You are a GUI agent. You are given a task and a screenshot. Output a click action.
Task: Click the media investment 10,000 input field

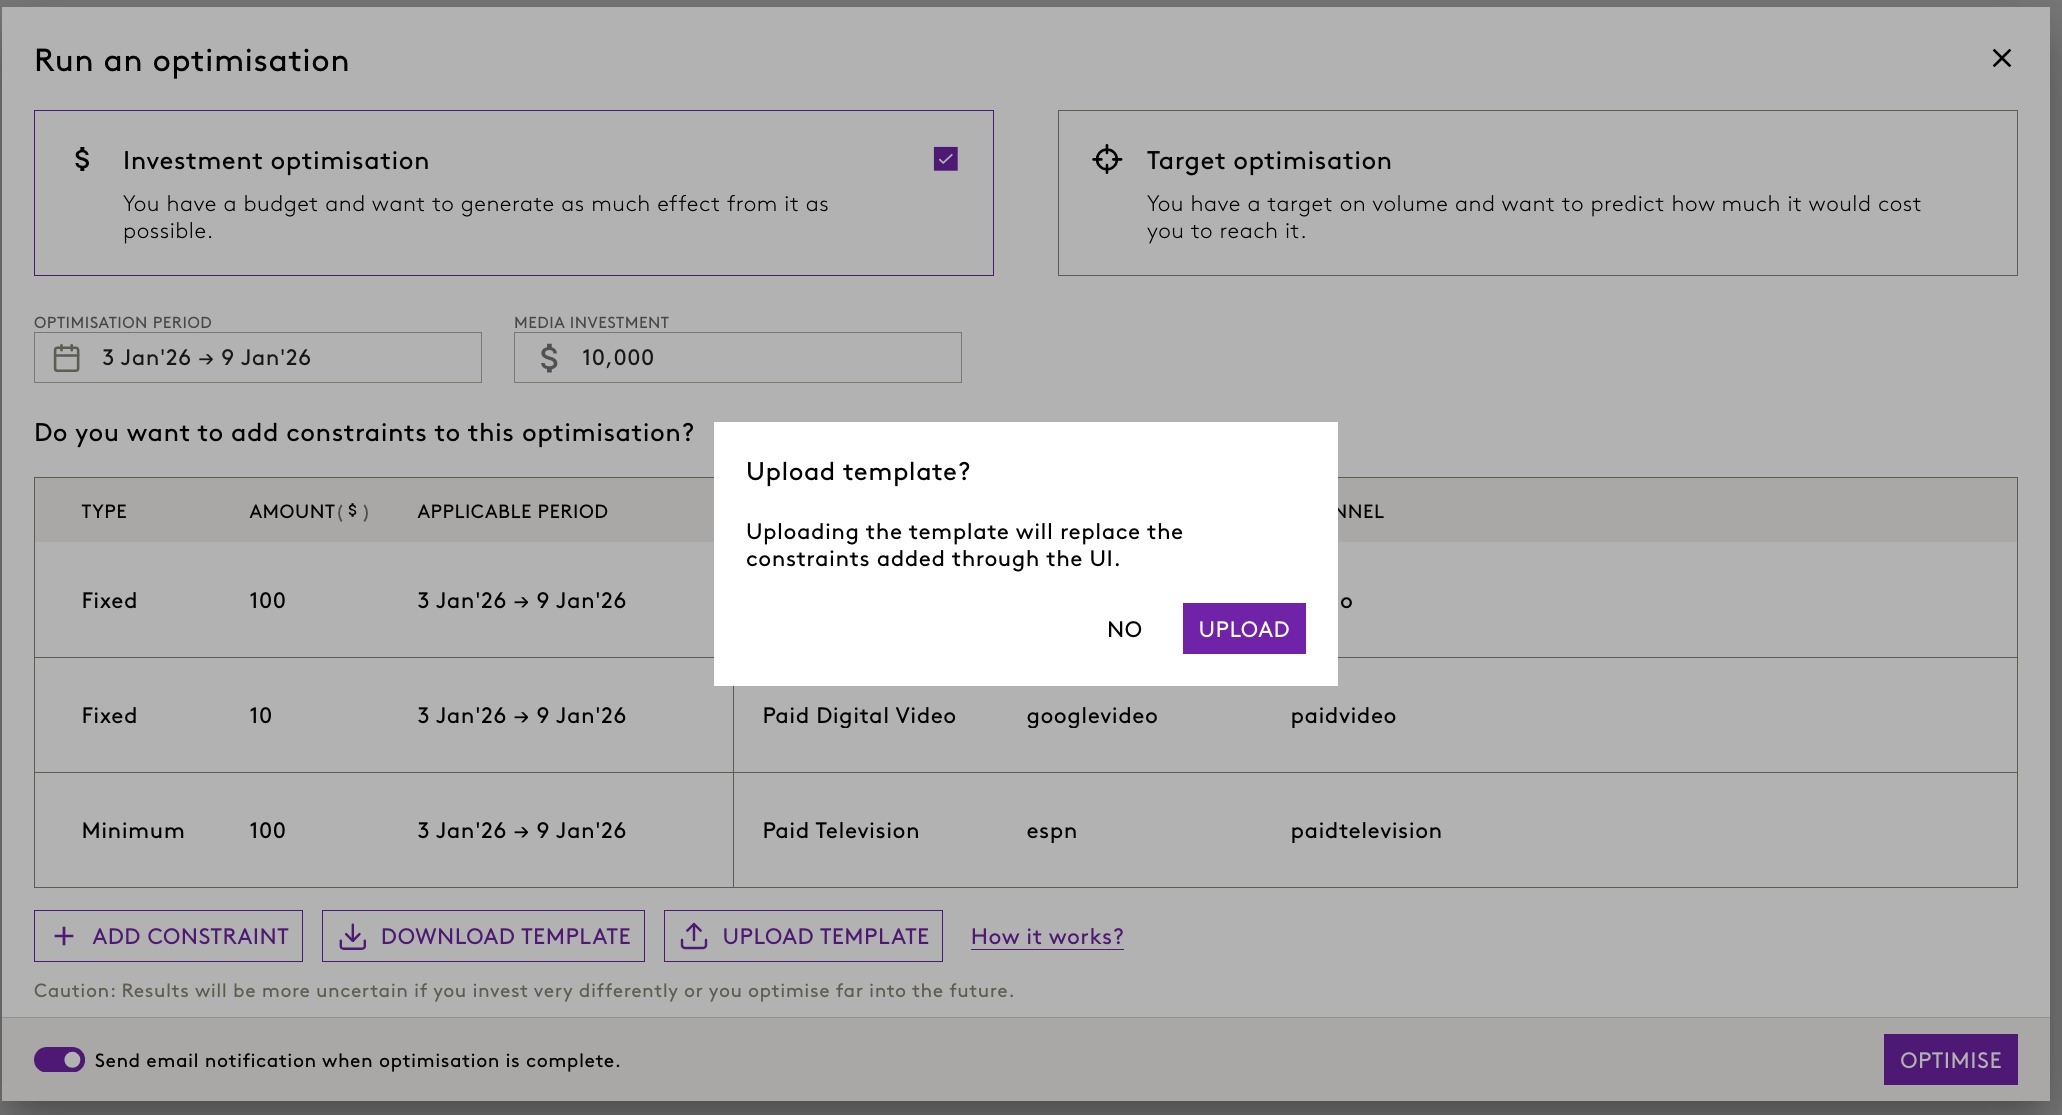pyautogui.click(x=760, y=358)
